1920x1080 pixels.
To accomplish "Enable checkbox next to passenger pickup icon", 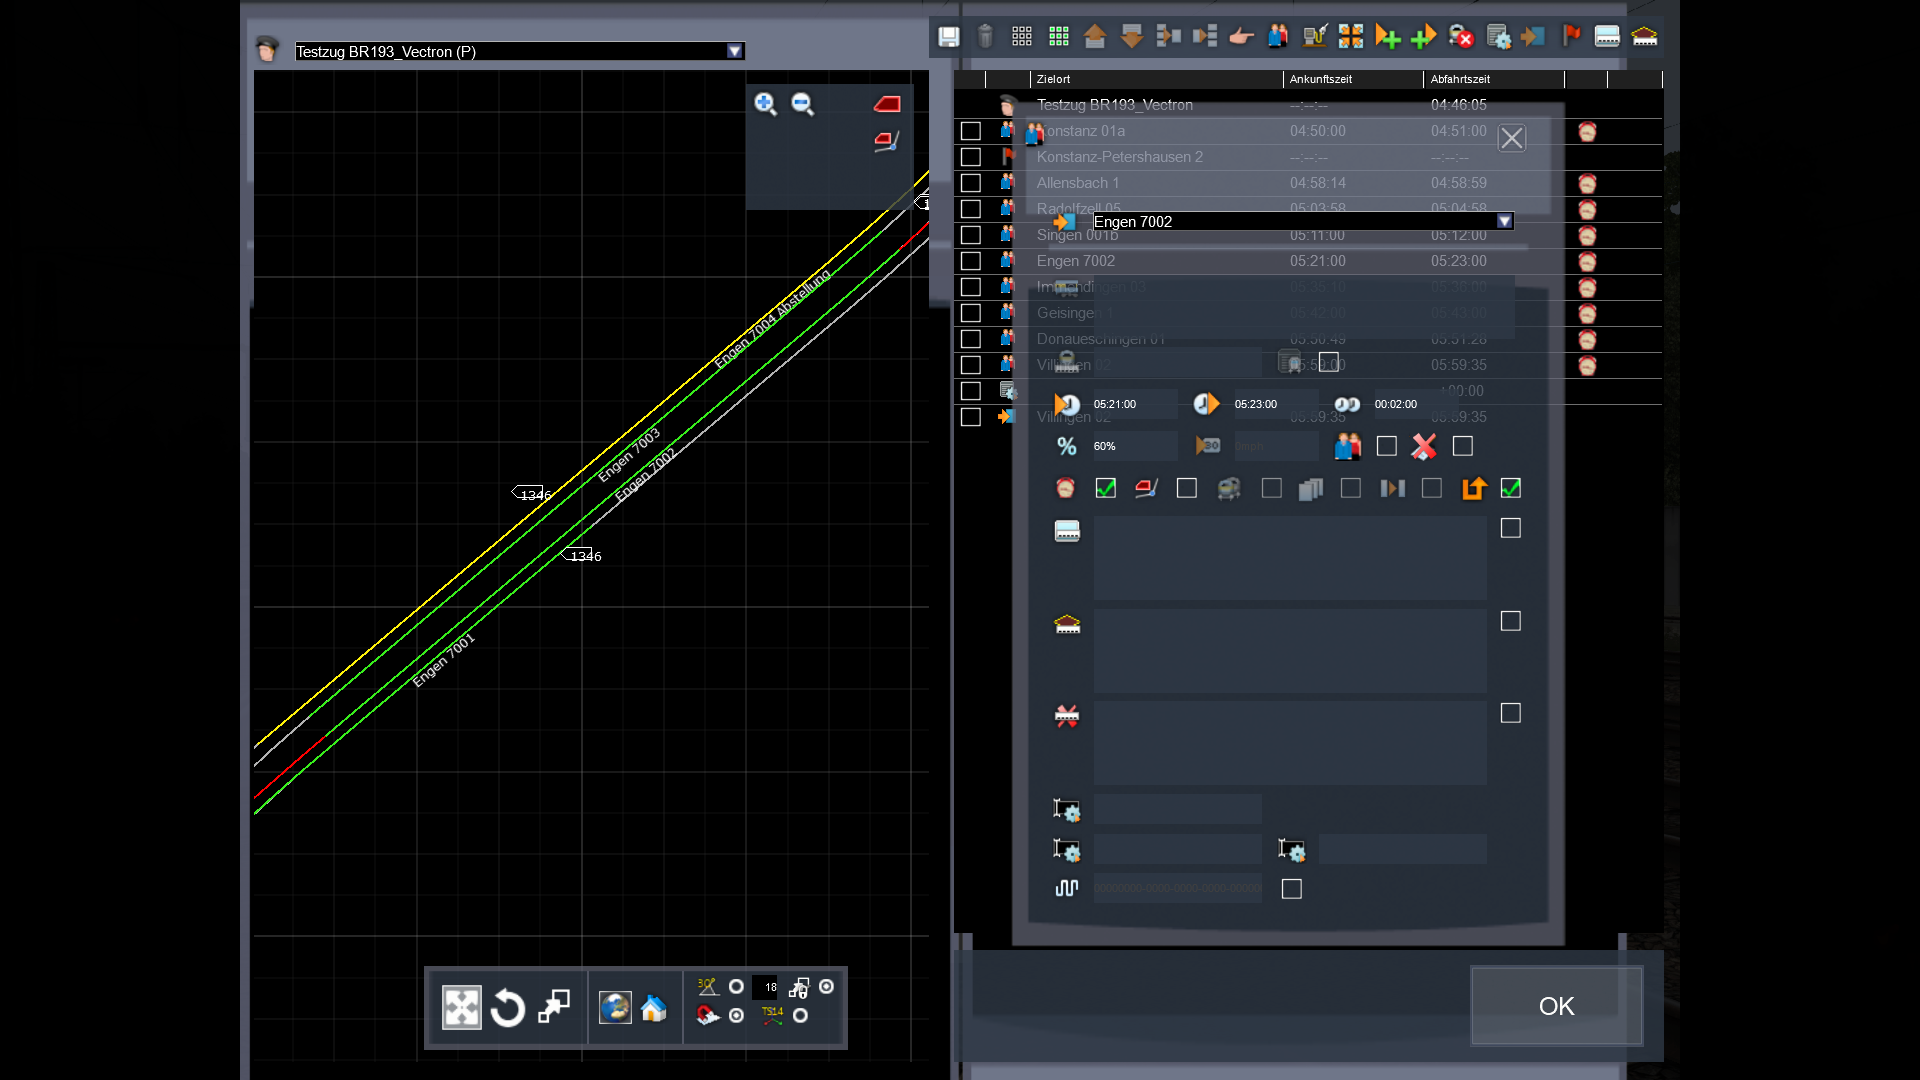I will (x=1386, y=446).
